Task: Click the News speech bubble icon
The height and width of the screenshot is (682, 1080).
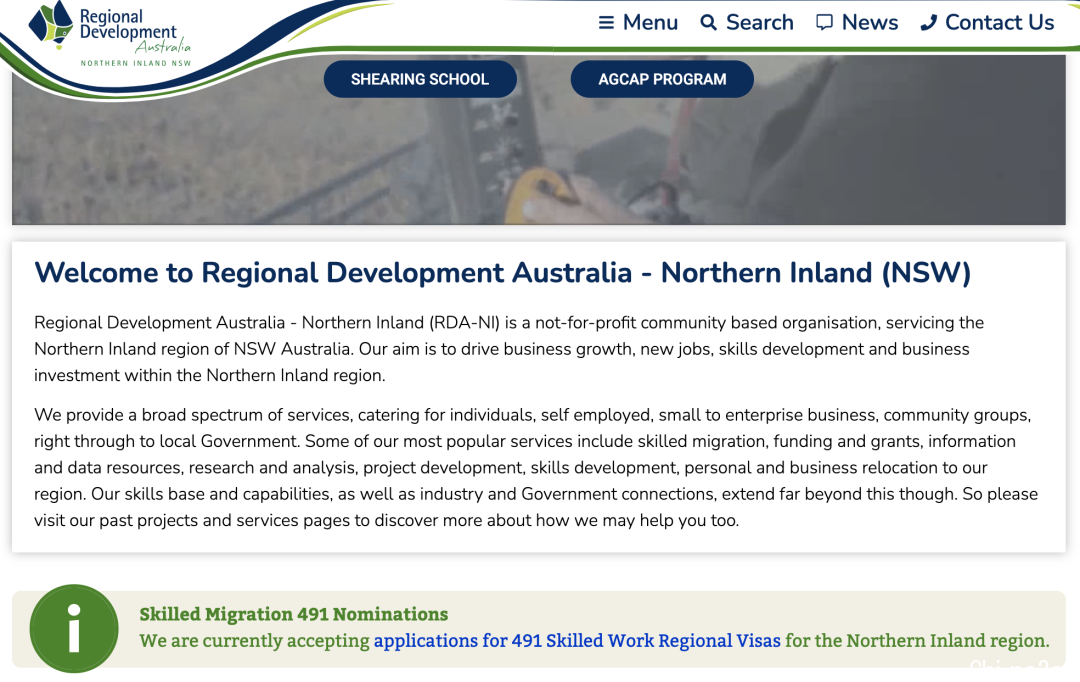Action: (824, 23)
